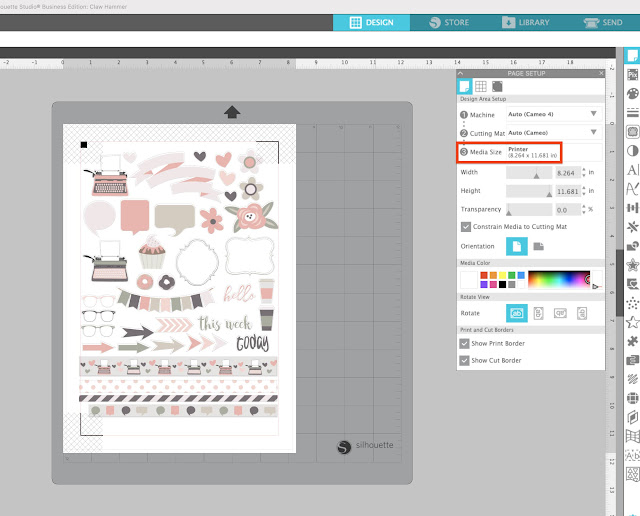640x516 pixels.
Task: Open the Machine dropdown showing Auto (Cameo 4)
Action: coord(554,114)
